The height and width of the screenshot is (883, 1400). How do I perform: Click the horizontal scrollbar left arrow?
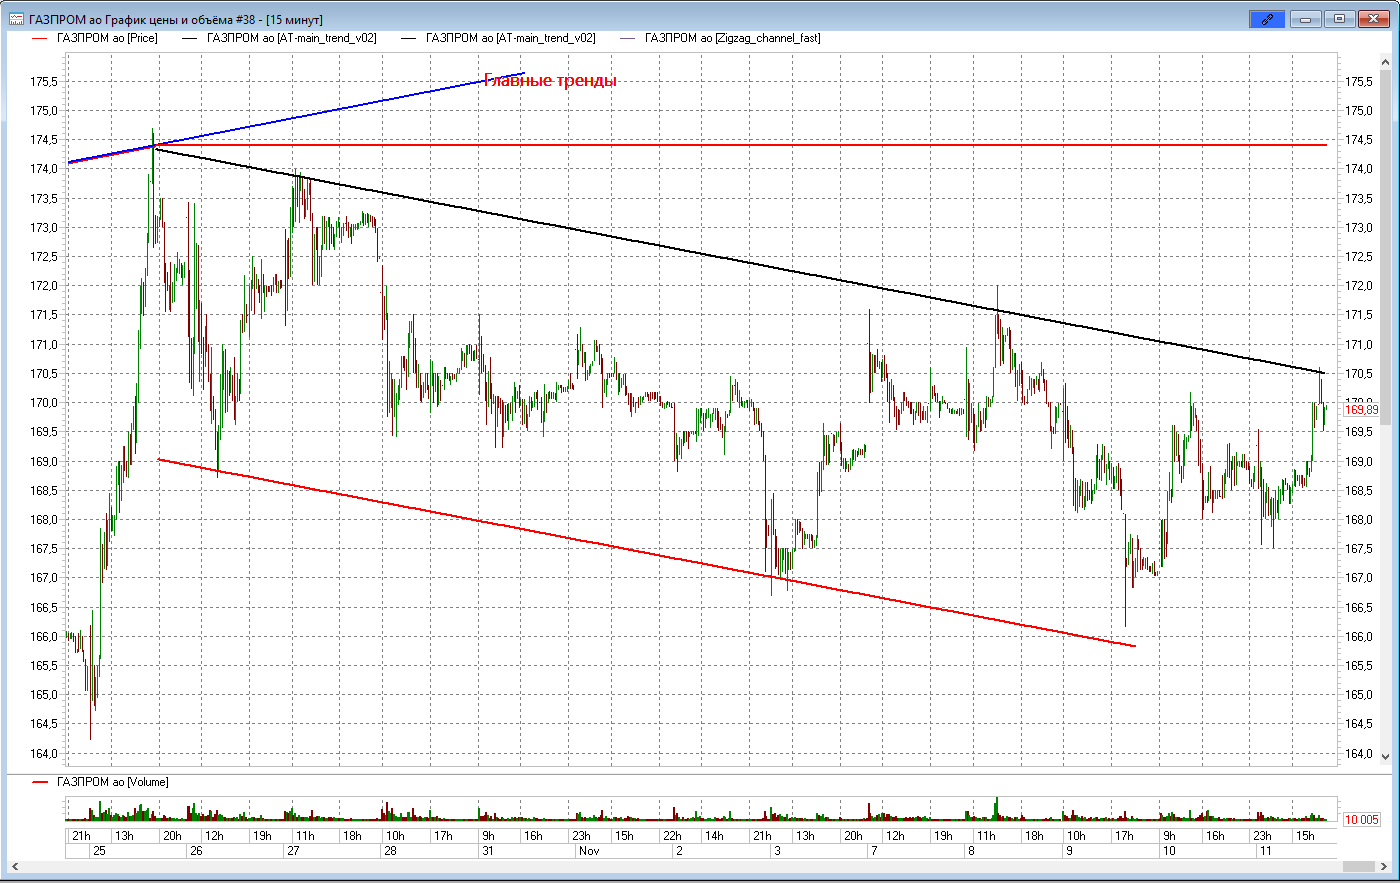(14, 866)
